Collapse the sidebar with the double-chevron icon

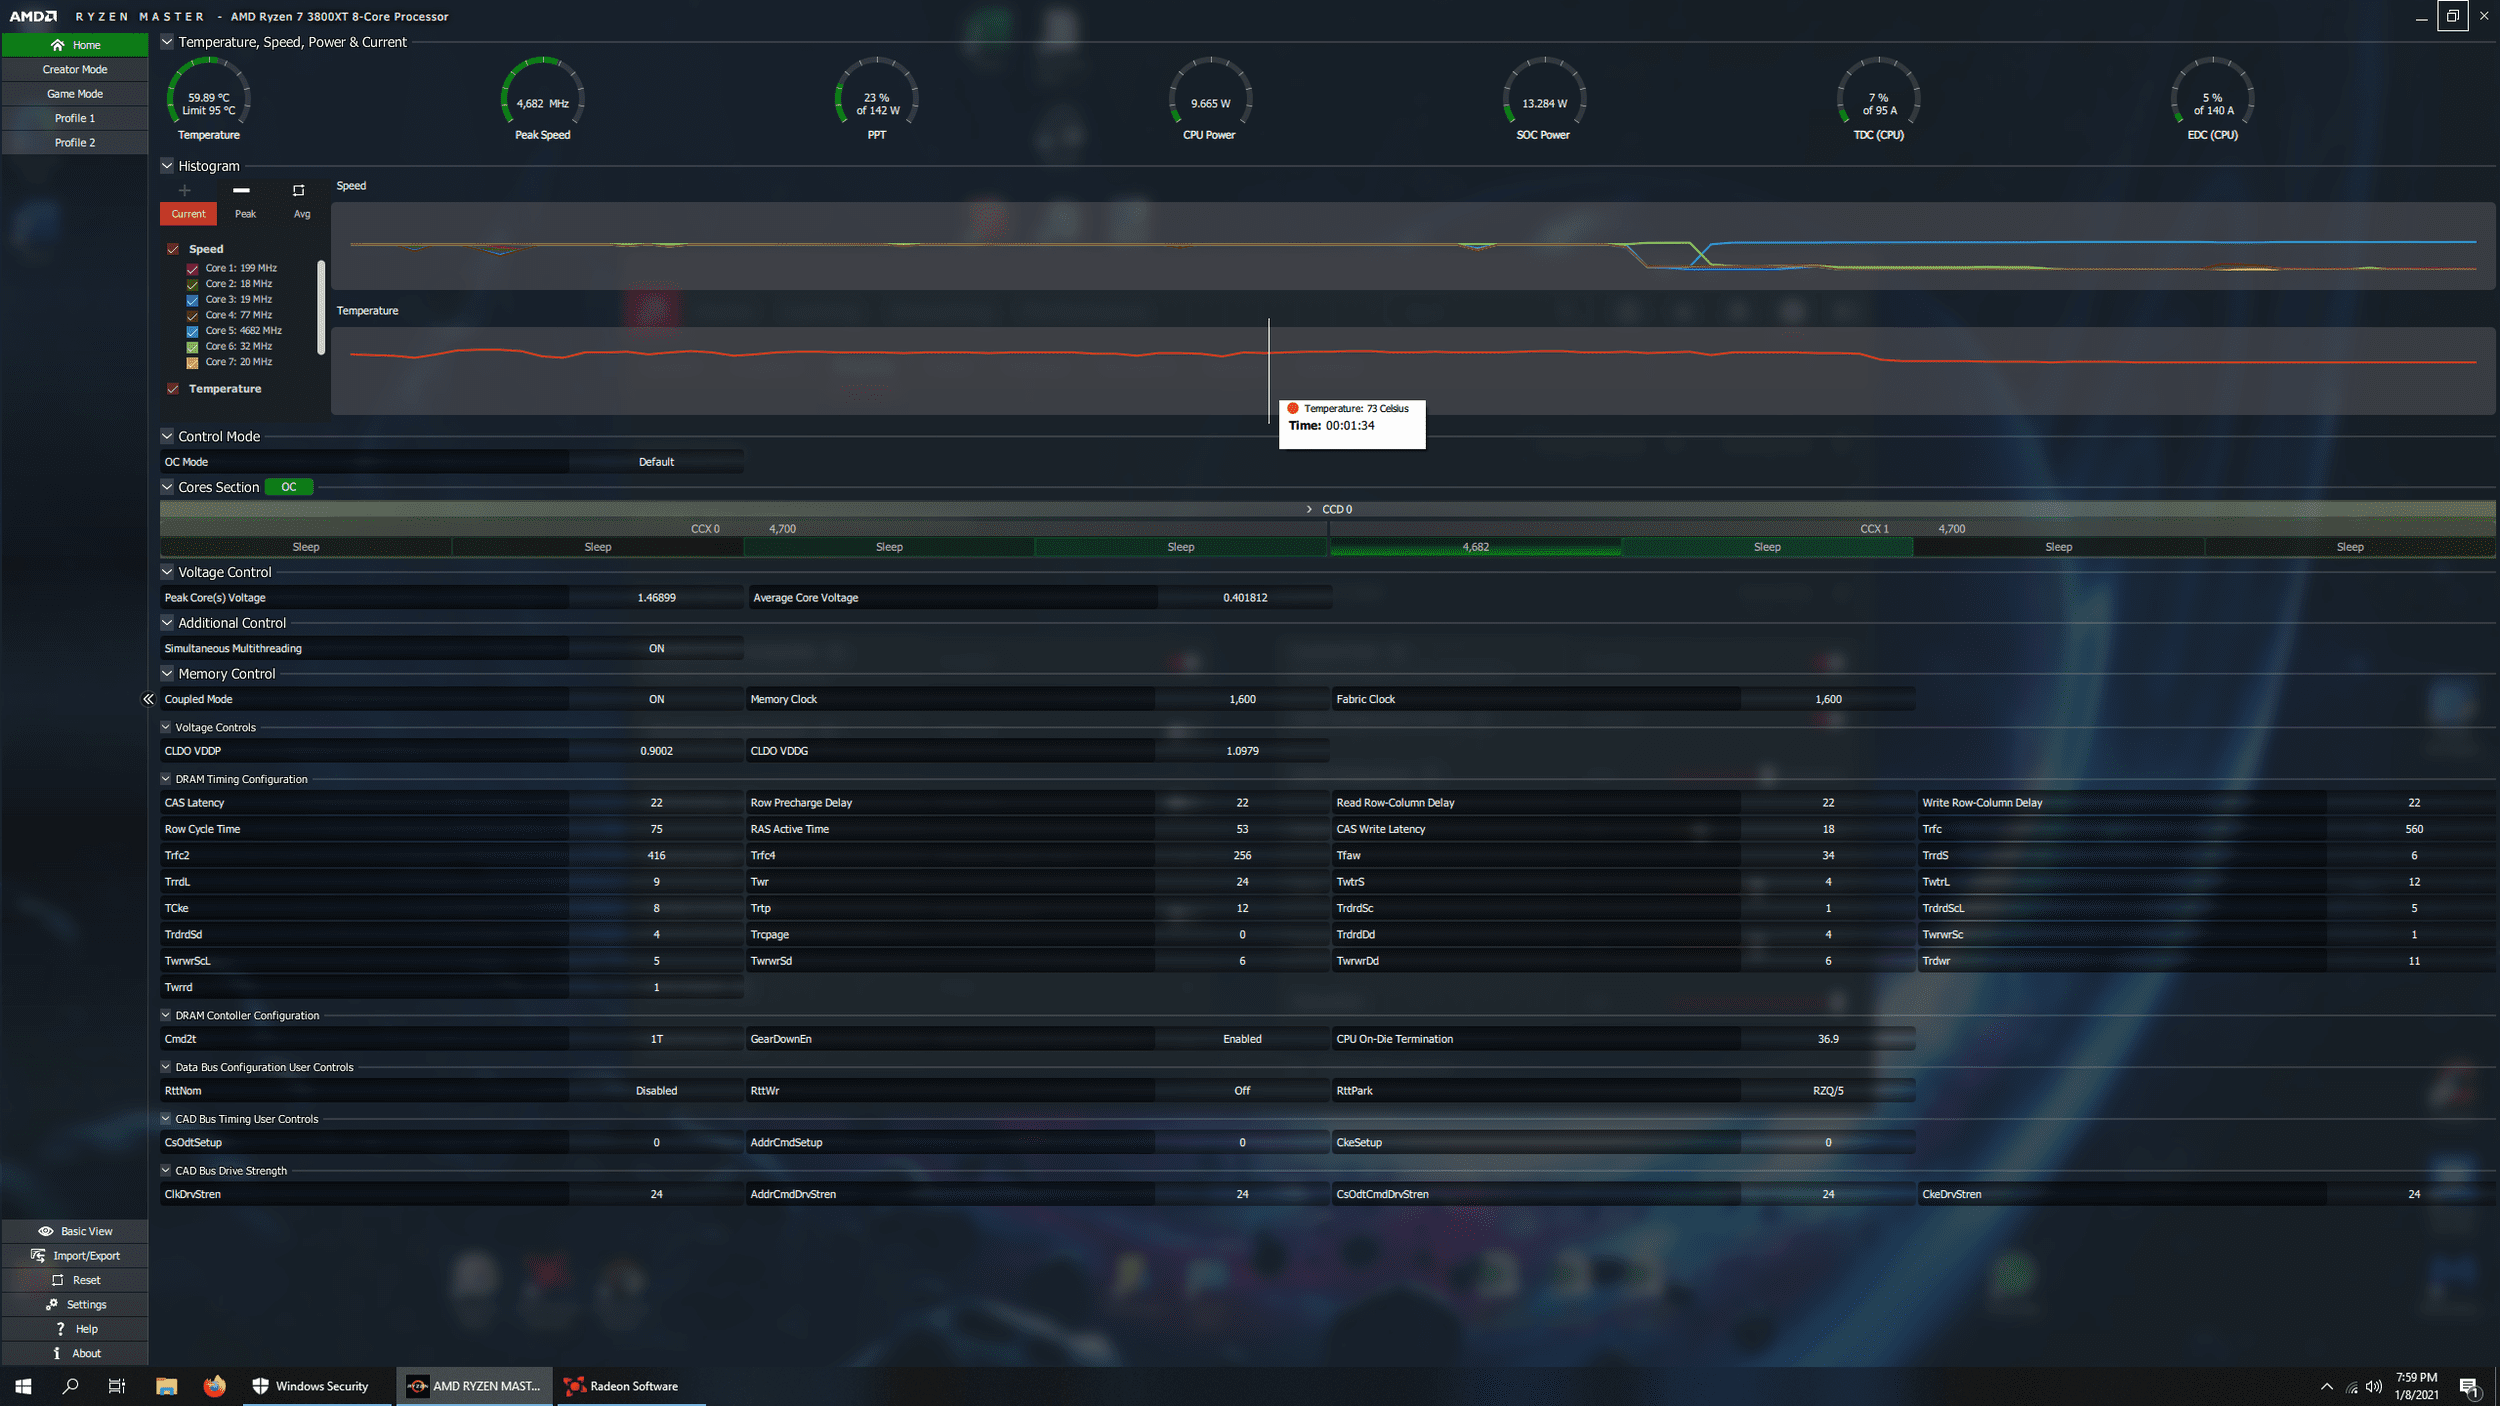(x=148, y=699)
